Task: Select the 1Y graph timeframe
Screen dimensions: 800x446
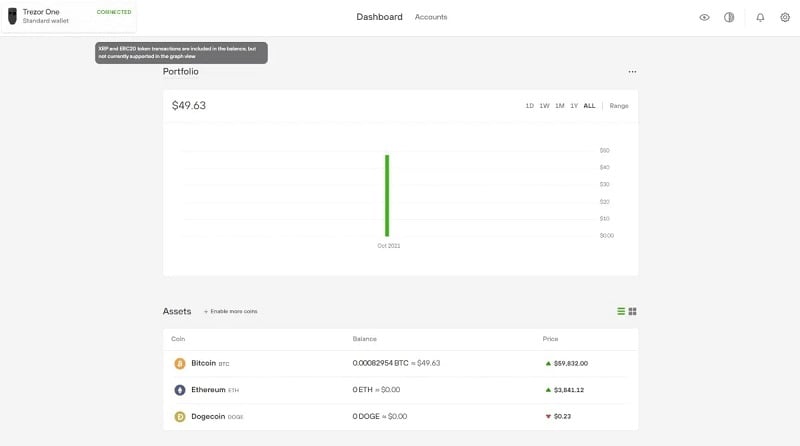Action: [574, 106]
